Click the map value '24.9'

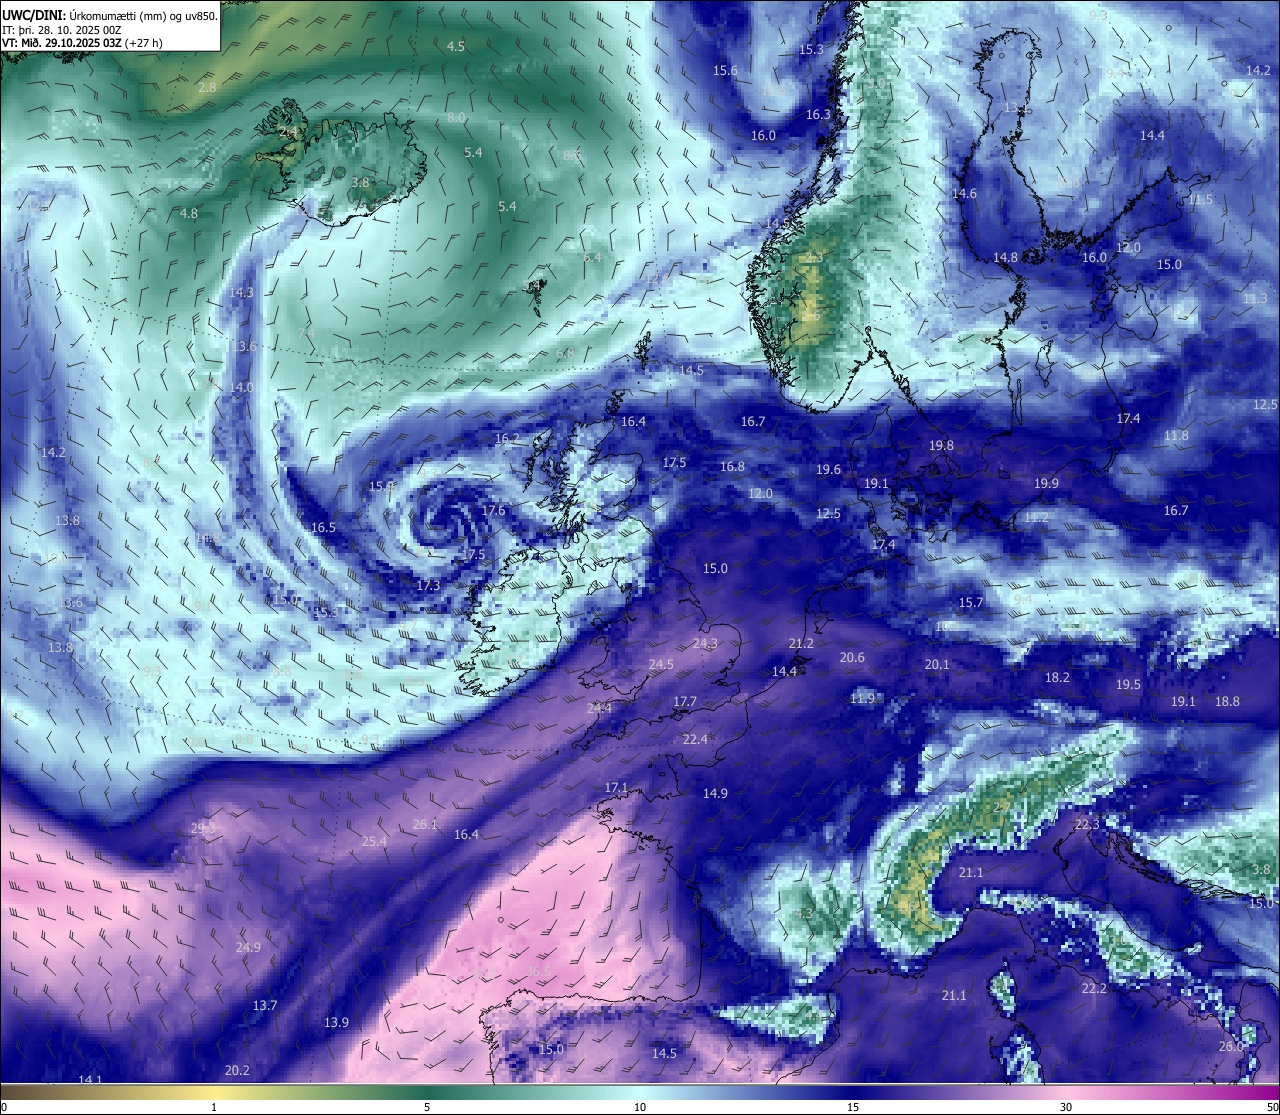(248, 948)
